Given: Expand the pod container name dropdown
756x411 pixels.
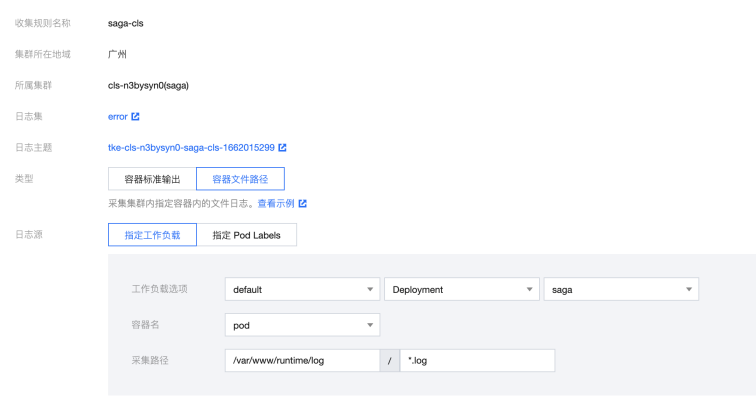Looking at the screenshot, I should [x=302, y=325].
